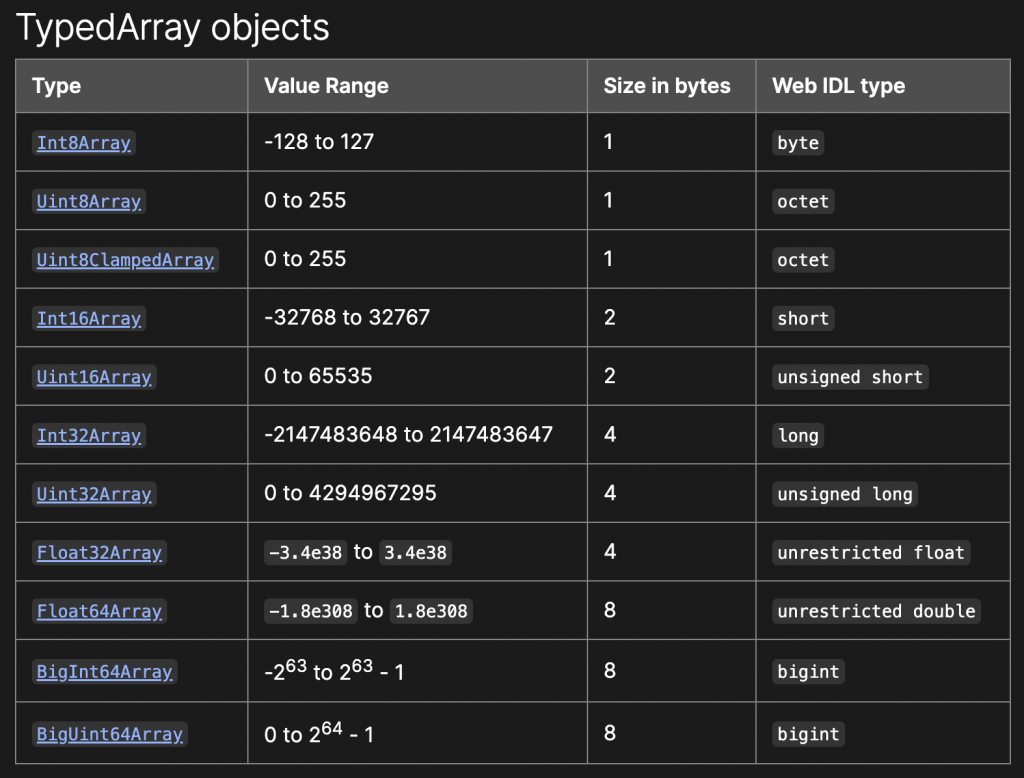Select the Uint16Array link
The width and height of the screenshot is (1024, 778).
point(94,377)
